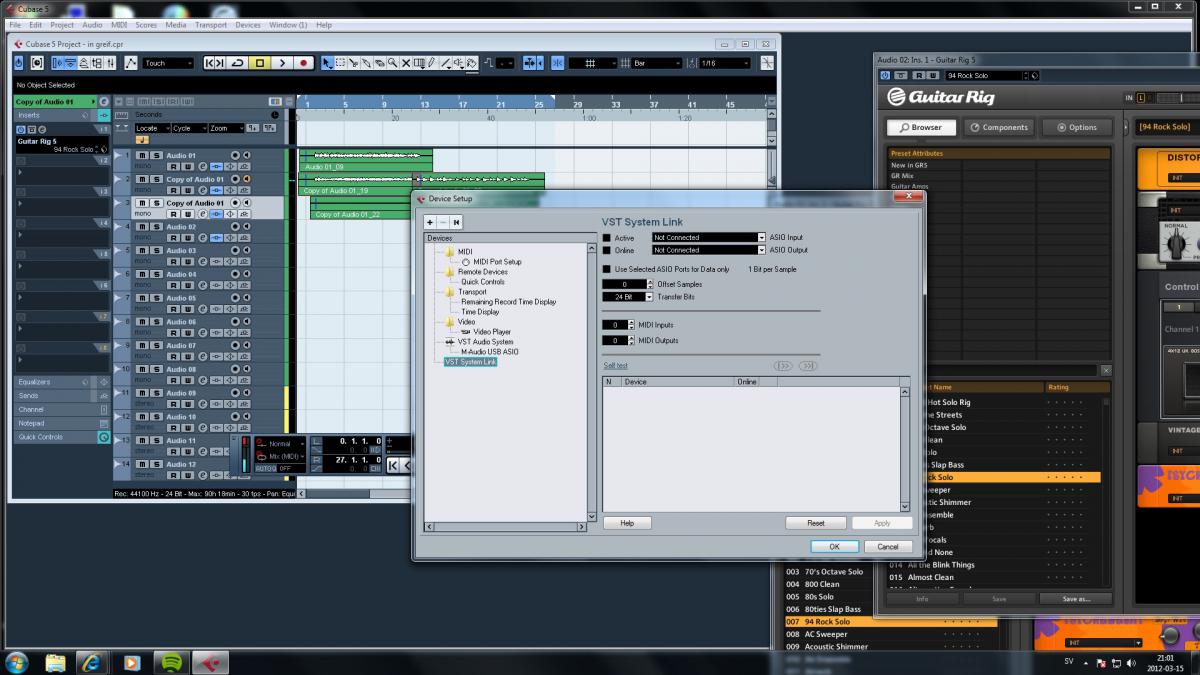Open the 94 Rock Solo preset dropdown in plugin header
The width and height of the screenshot is (1200, 675).
987,75
